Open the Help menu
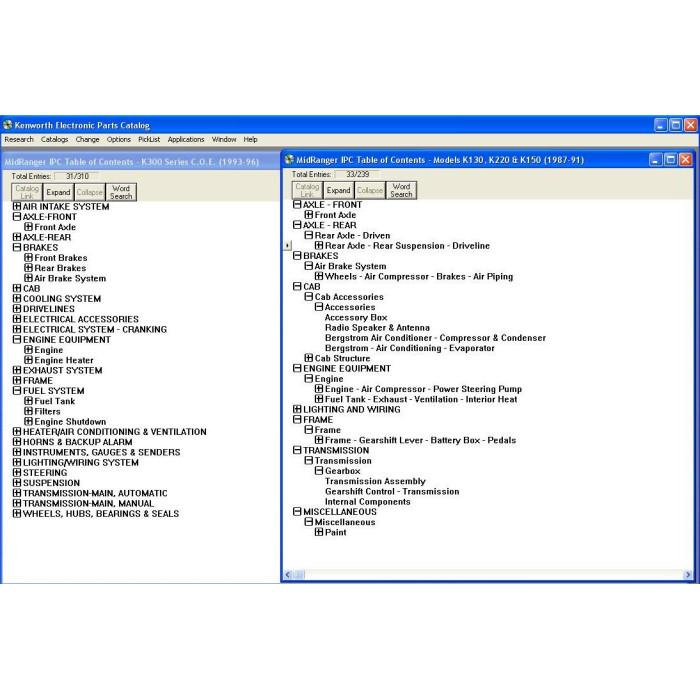 (250, 139)
